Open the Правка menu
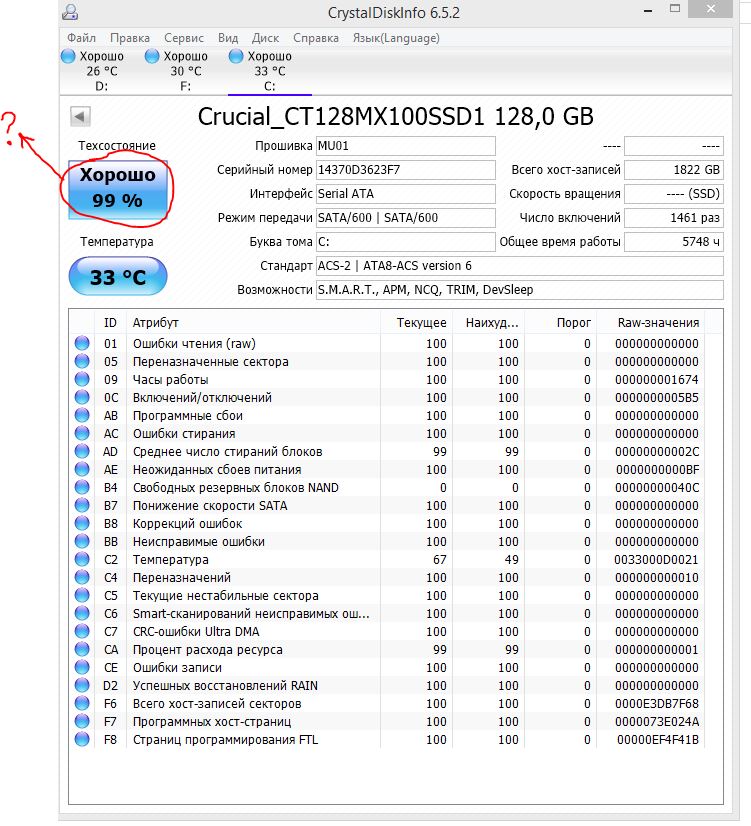Viewport: 751px width, 826px height. (130, 38)
